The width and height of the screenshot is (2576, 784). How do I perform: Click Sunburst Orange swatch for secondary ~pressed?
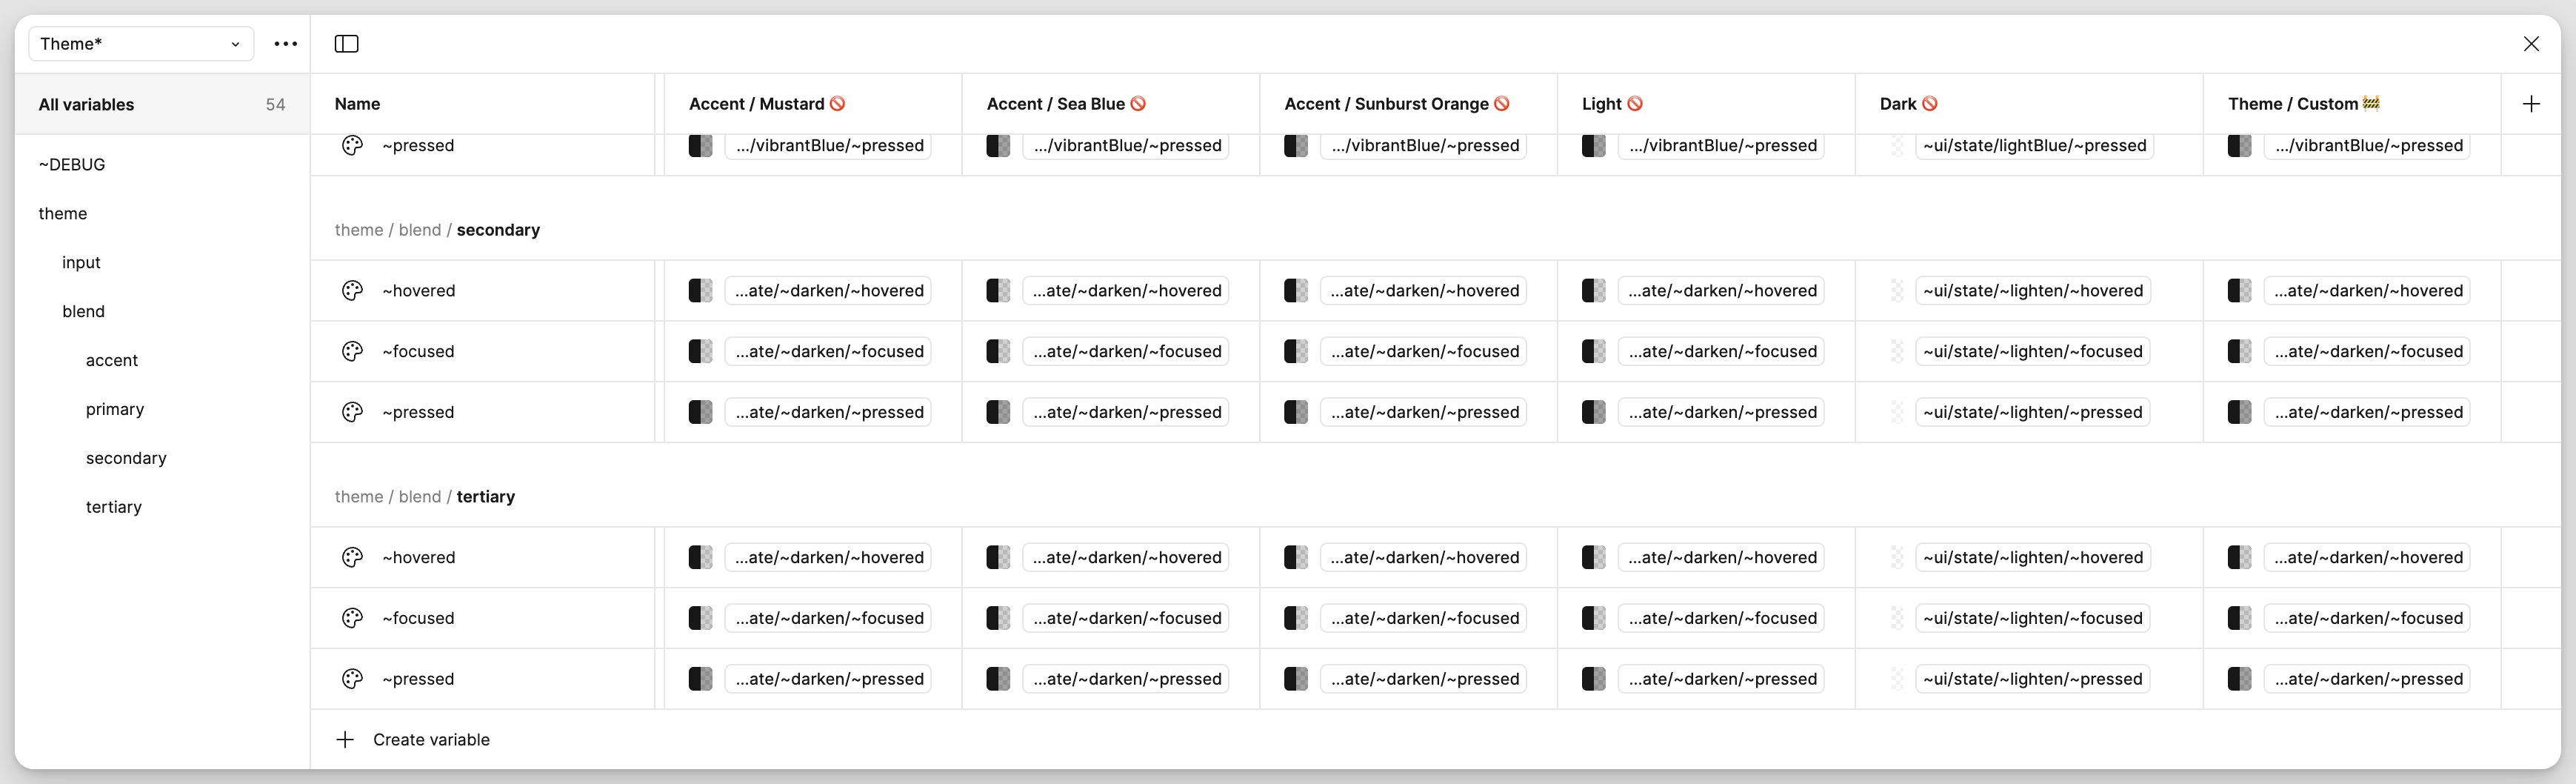1296,412
